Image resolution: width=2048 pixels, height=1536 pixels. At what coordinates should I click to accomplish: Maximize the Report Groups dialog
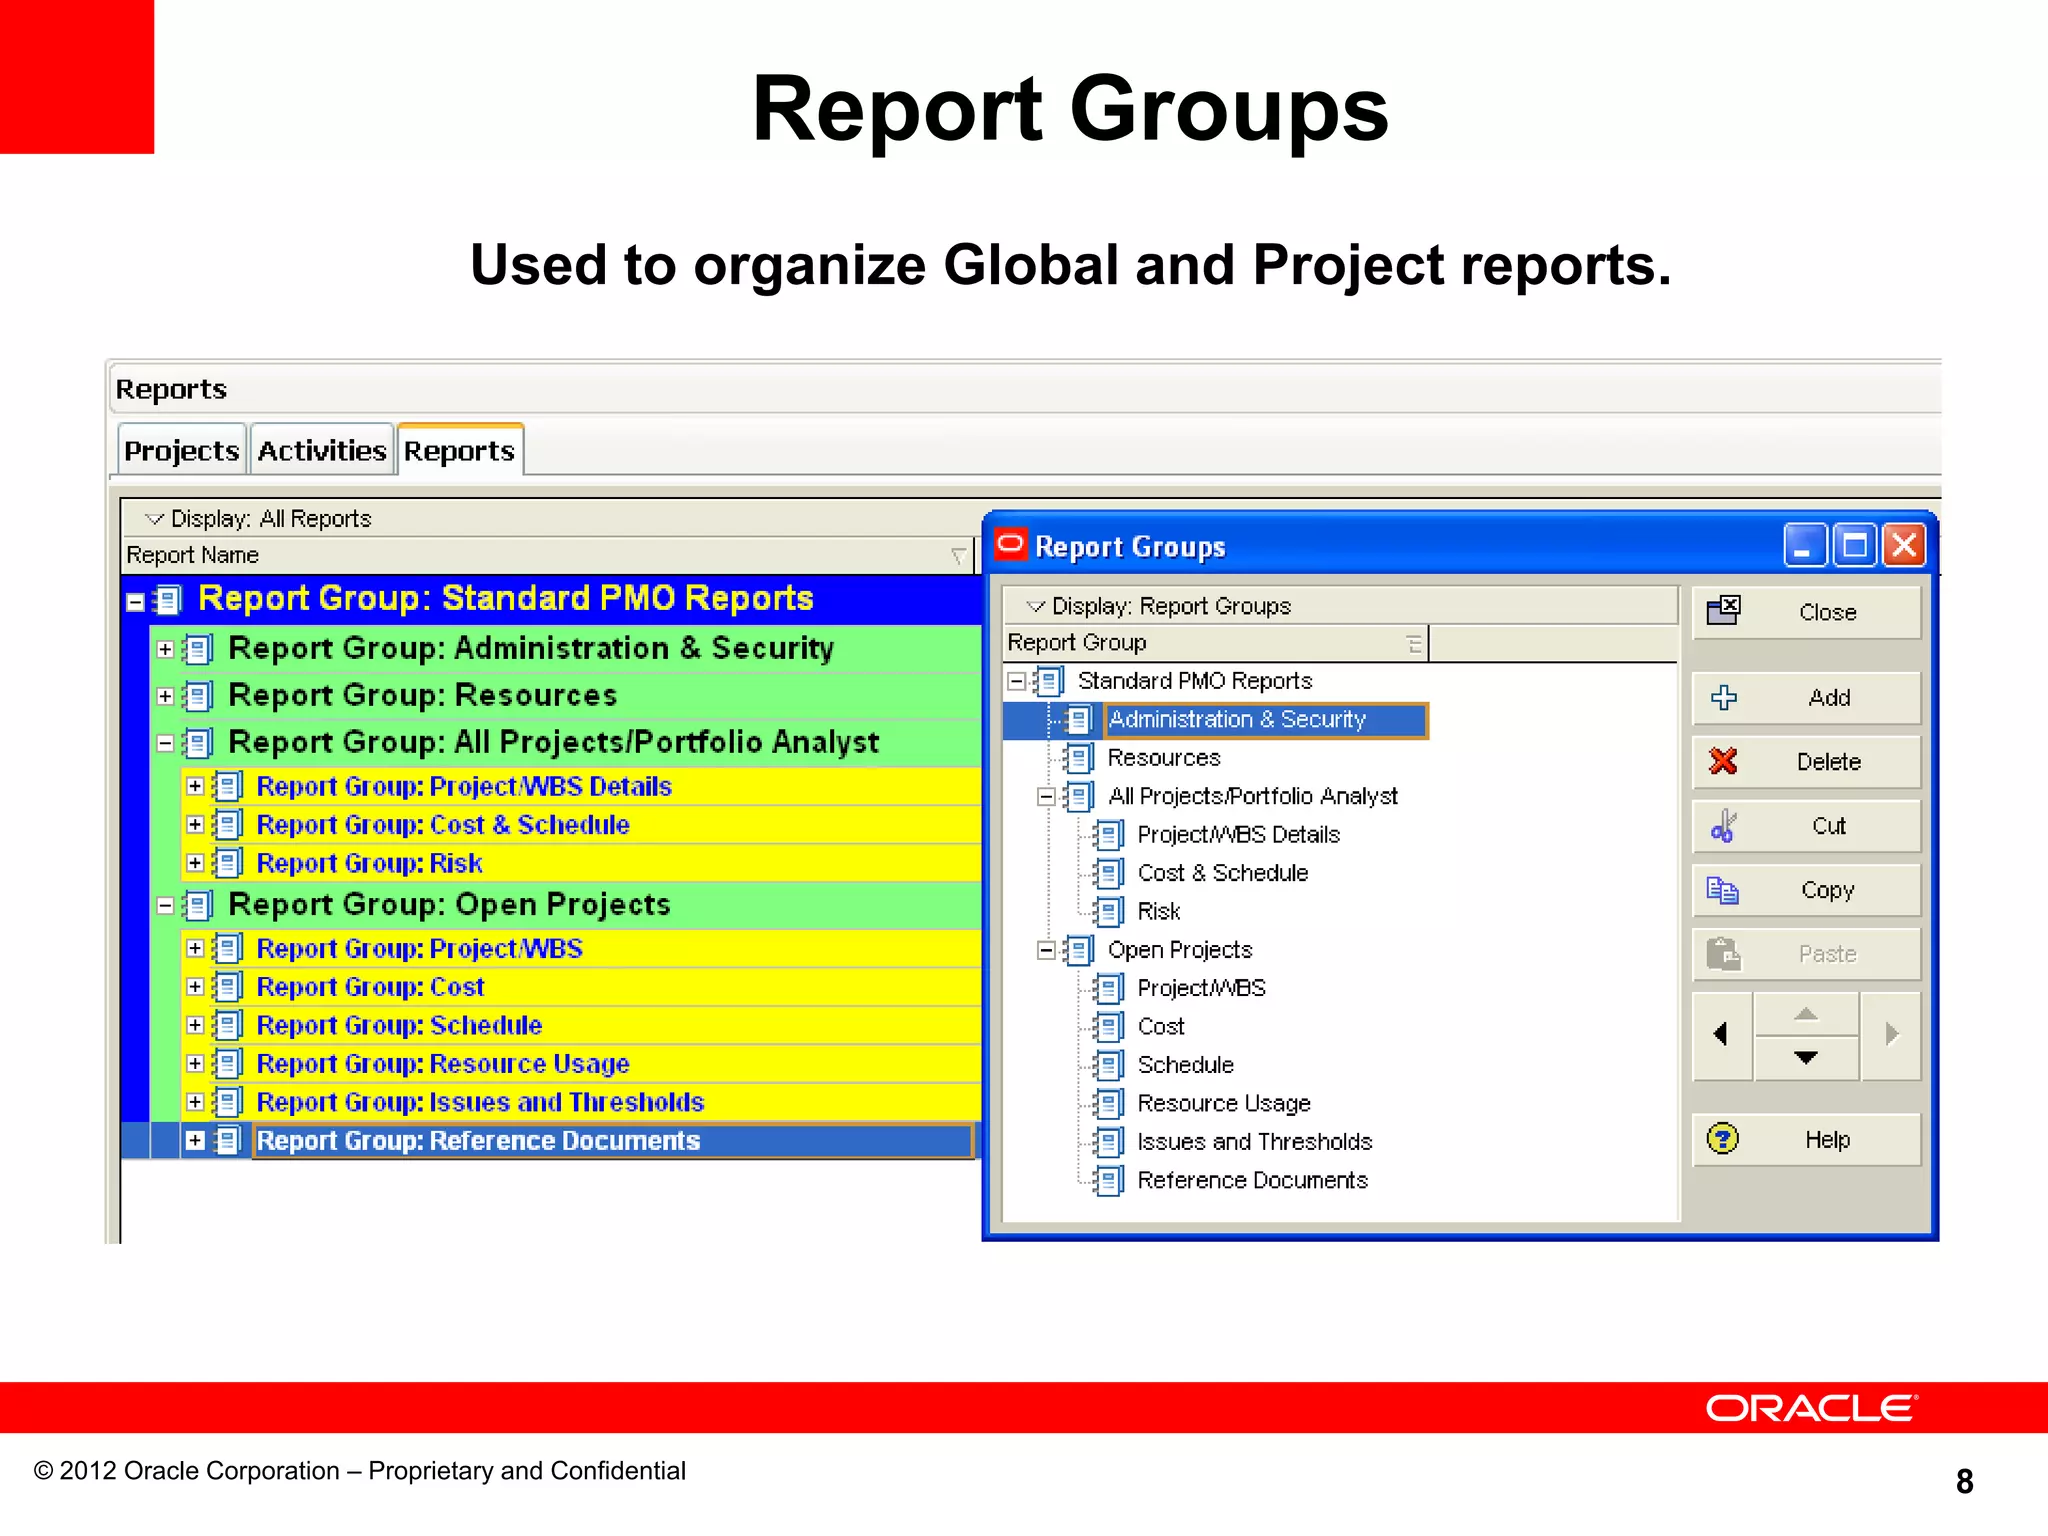[x=1855, y=546]
